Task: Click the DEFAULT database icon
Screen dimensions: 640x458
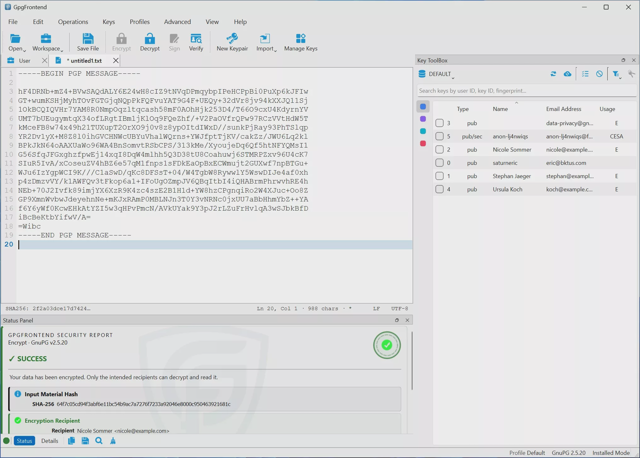Action: pos(422,74)
